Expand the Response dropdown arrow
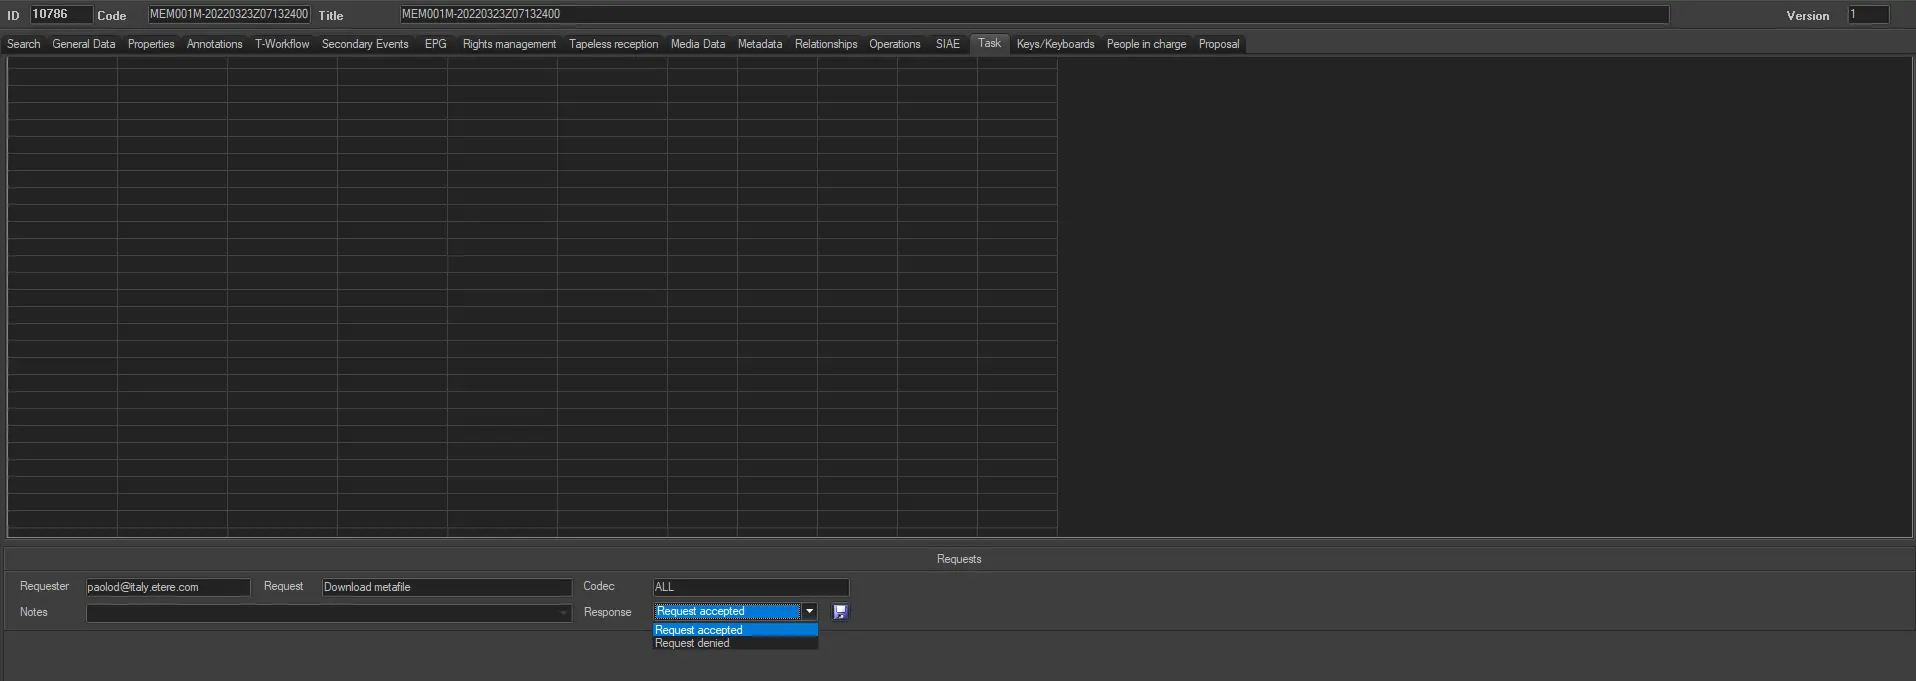 809,612
